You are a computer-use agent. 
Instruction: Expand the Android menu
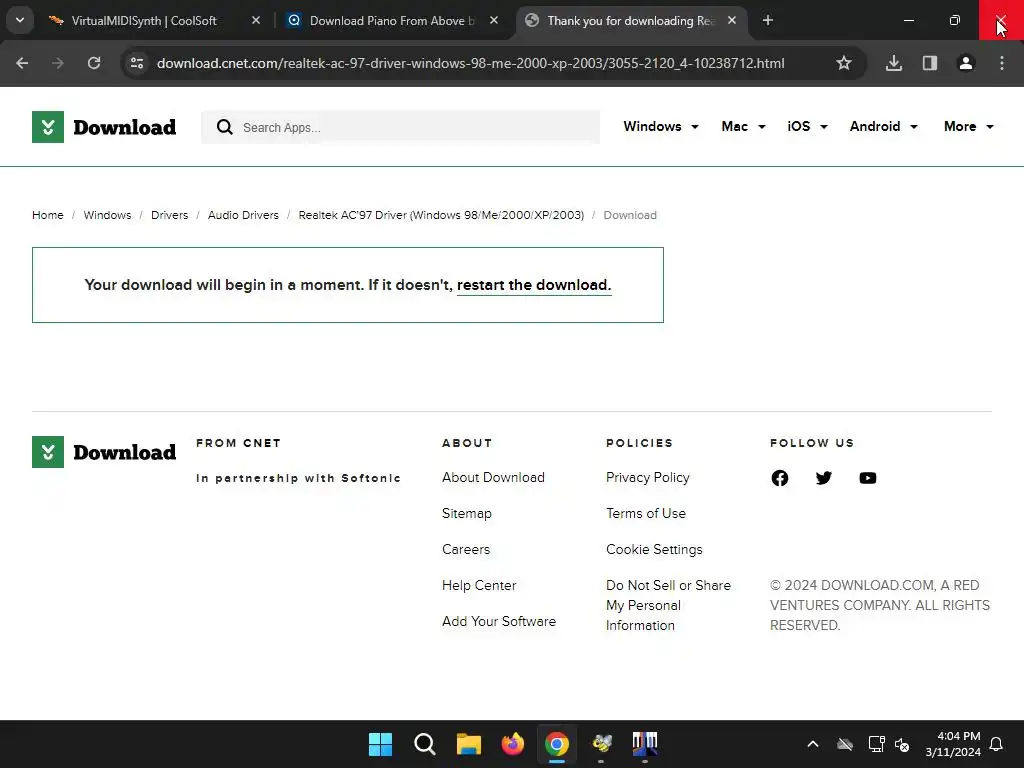(x=884, y=127)
